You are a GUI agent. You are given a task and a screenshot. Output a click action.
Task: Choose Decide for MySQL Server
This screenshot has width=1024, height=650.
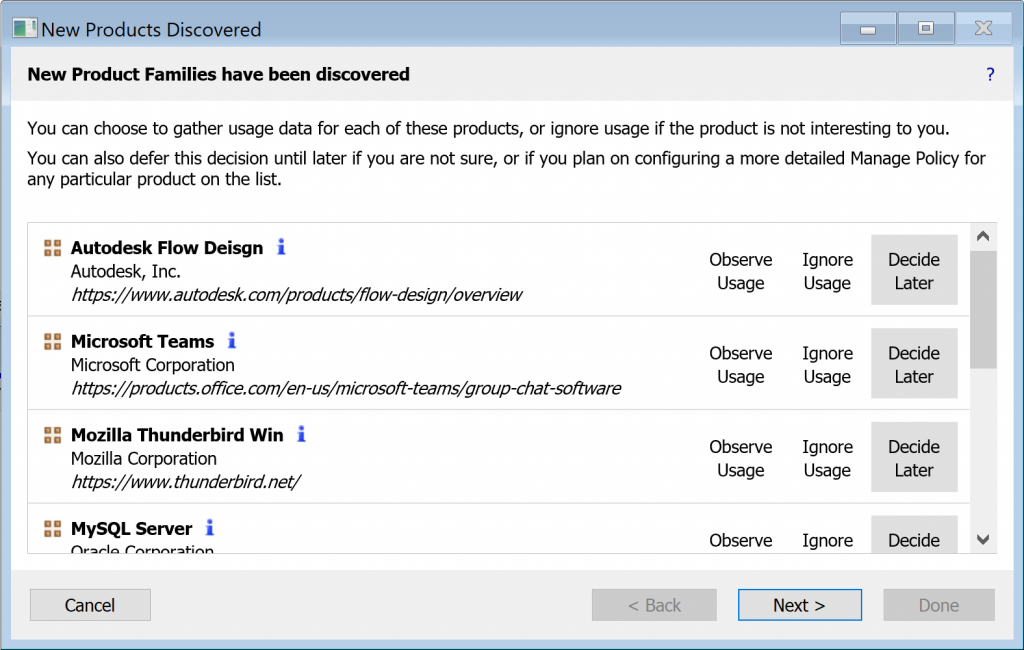coord(914,535)
